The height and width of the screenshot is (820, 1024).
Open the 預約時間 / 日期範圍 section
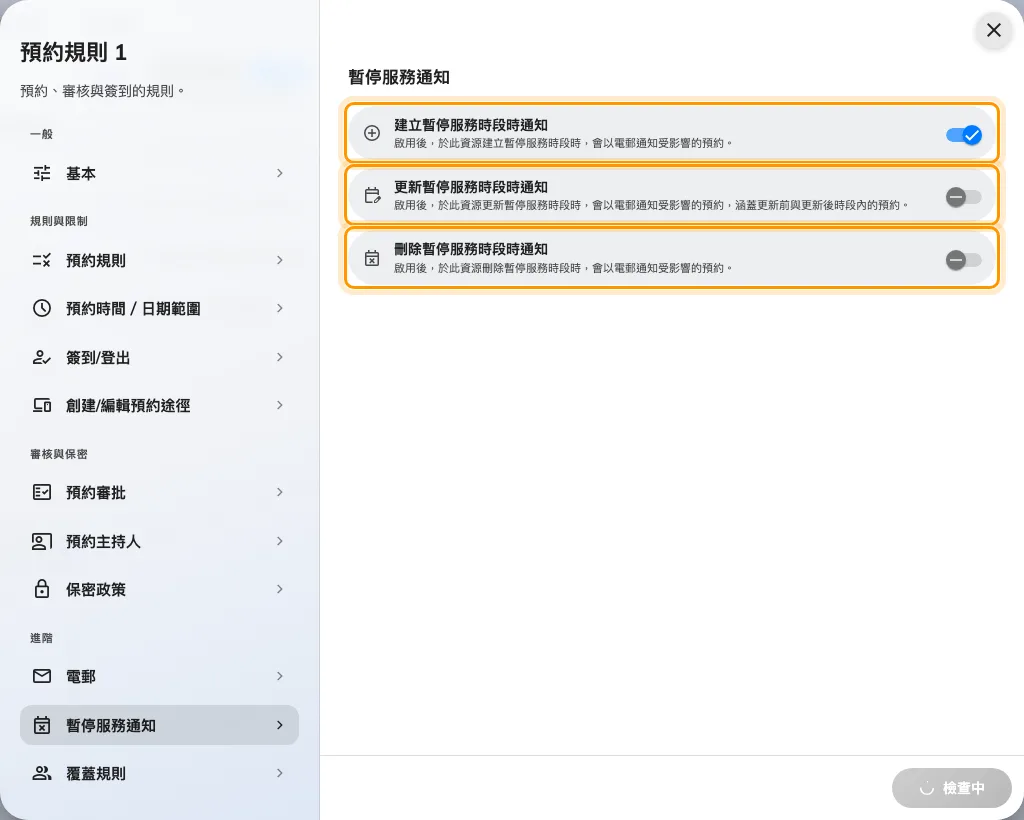[x=159, y=308]
